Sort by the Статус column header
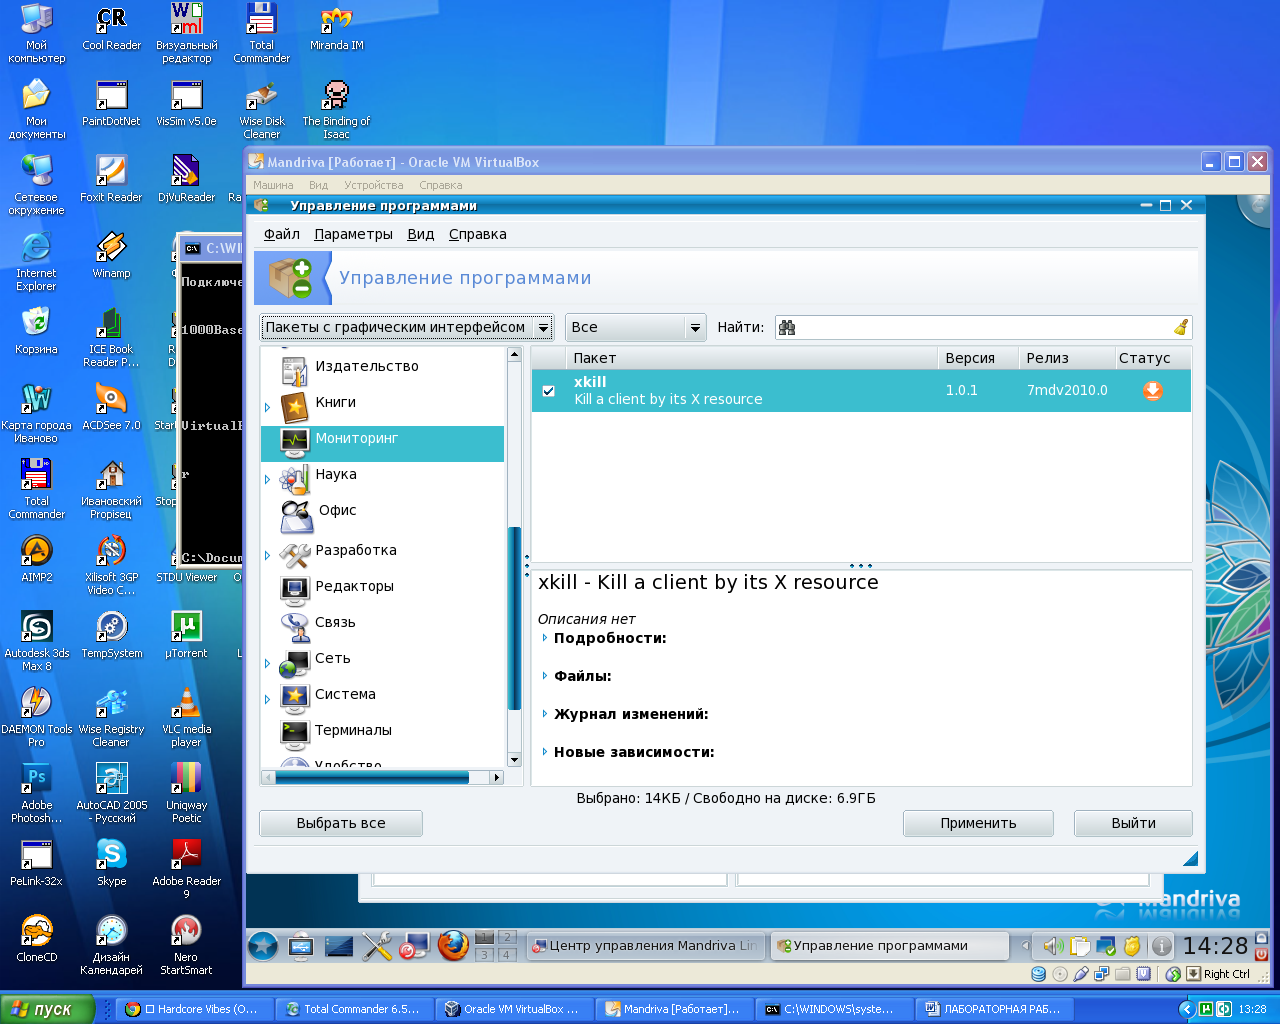This screenshot has width=1280, height=1024. [1153, 358]
